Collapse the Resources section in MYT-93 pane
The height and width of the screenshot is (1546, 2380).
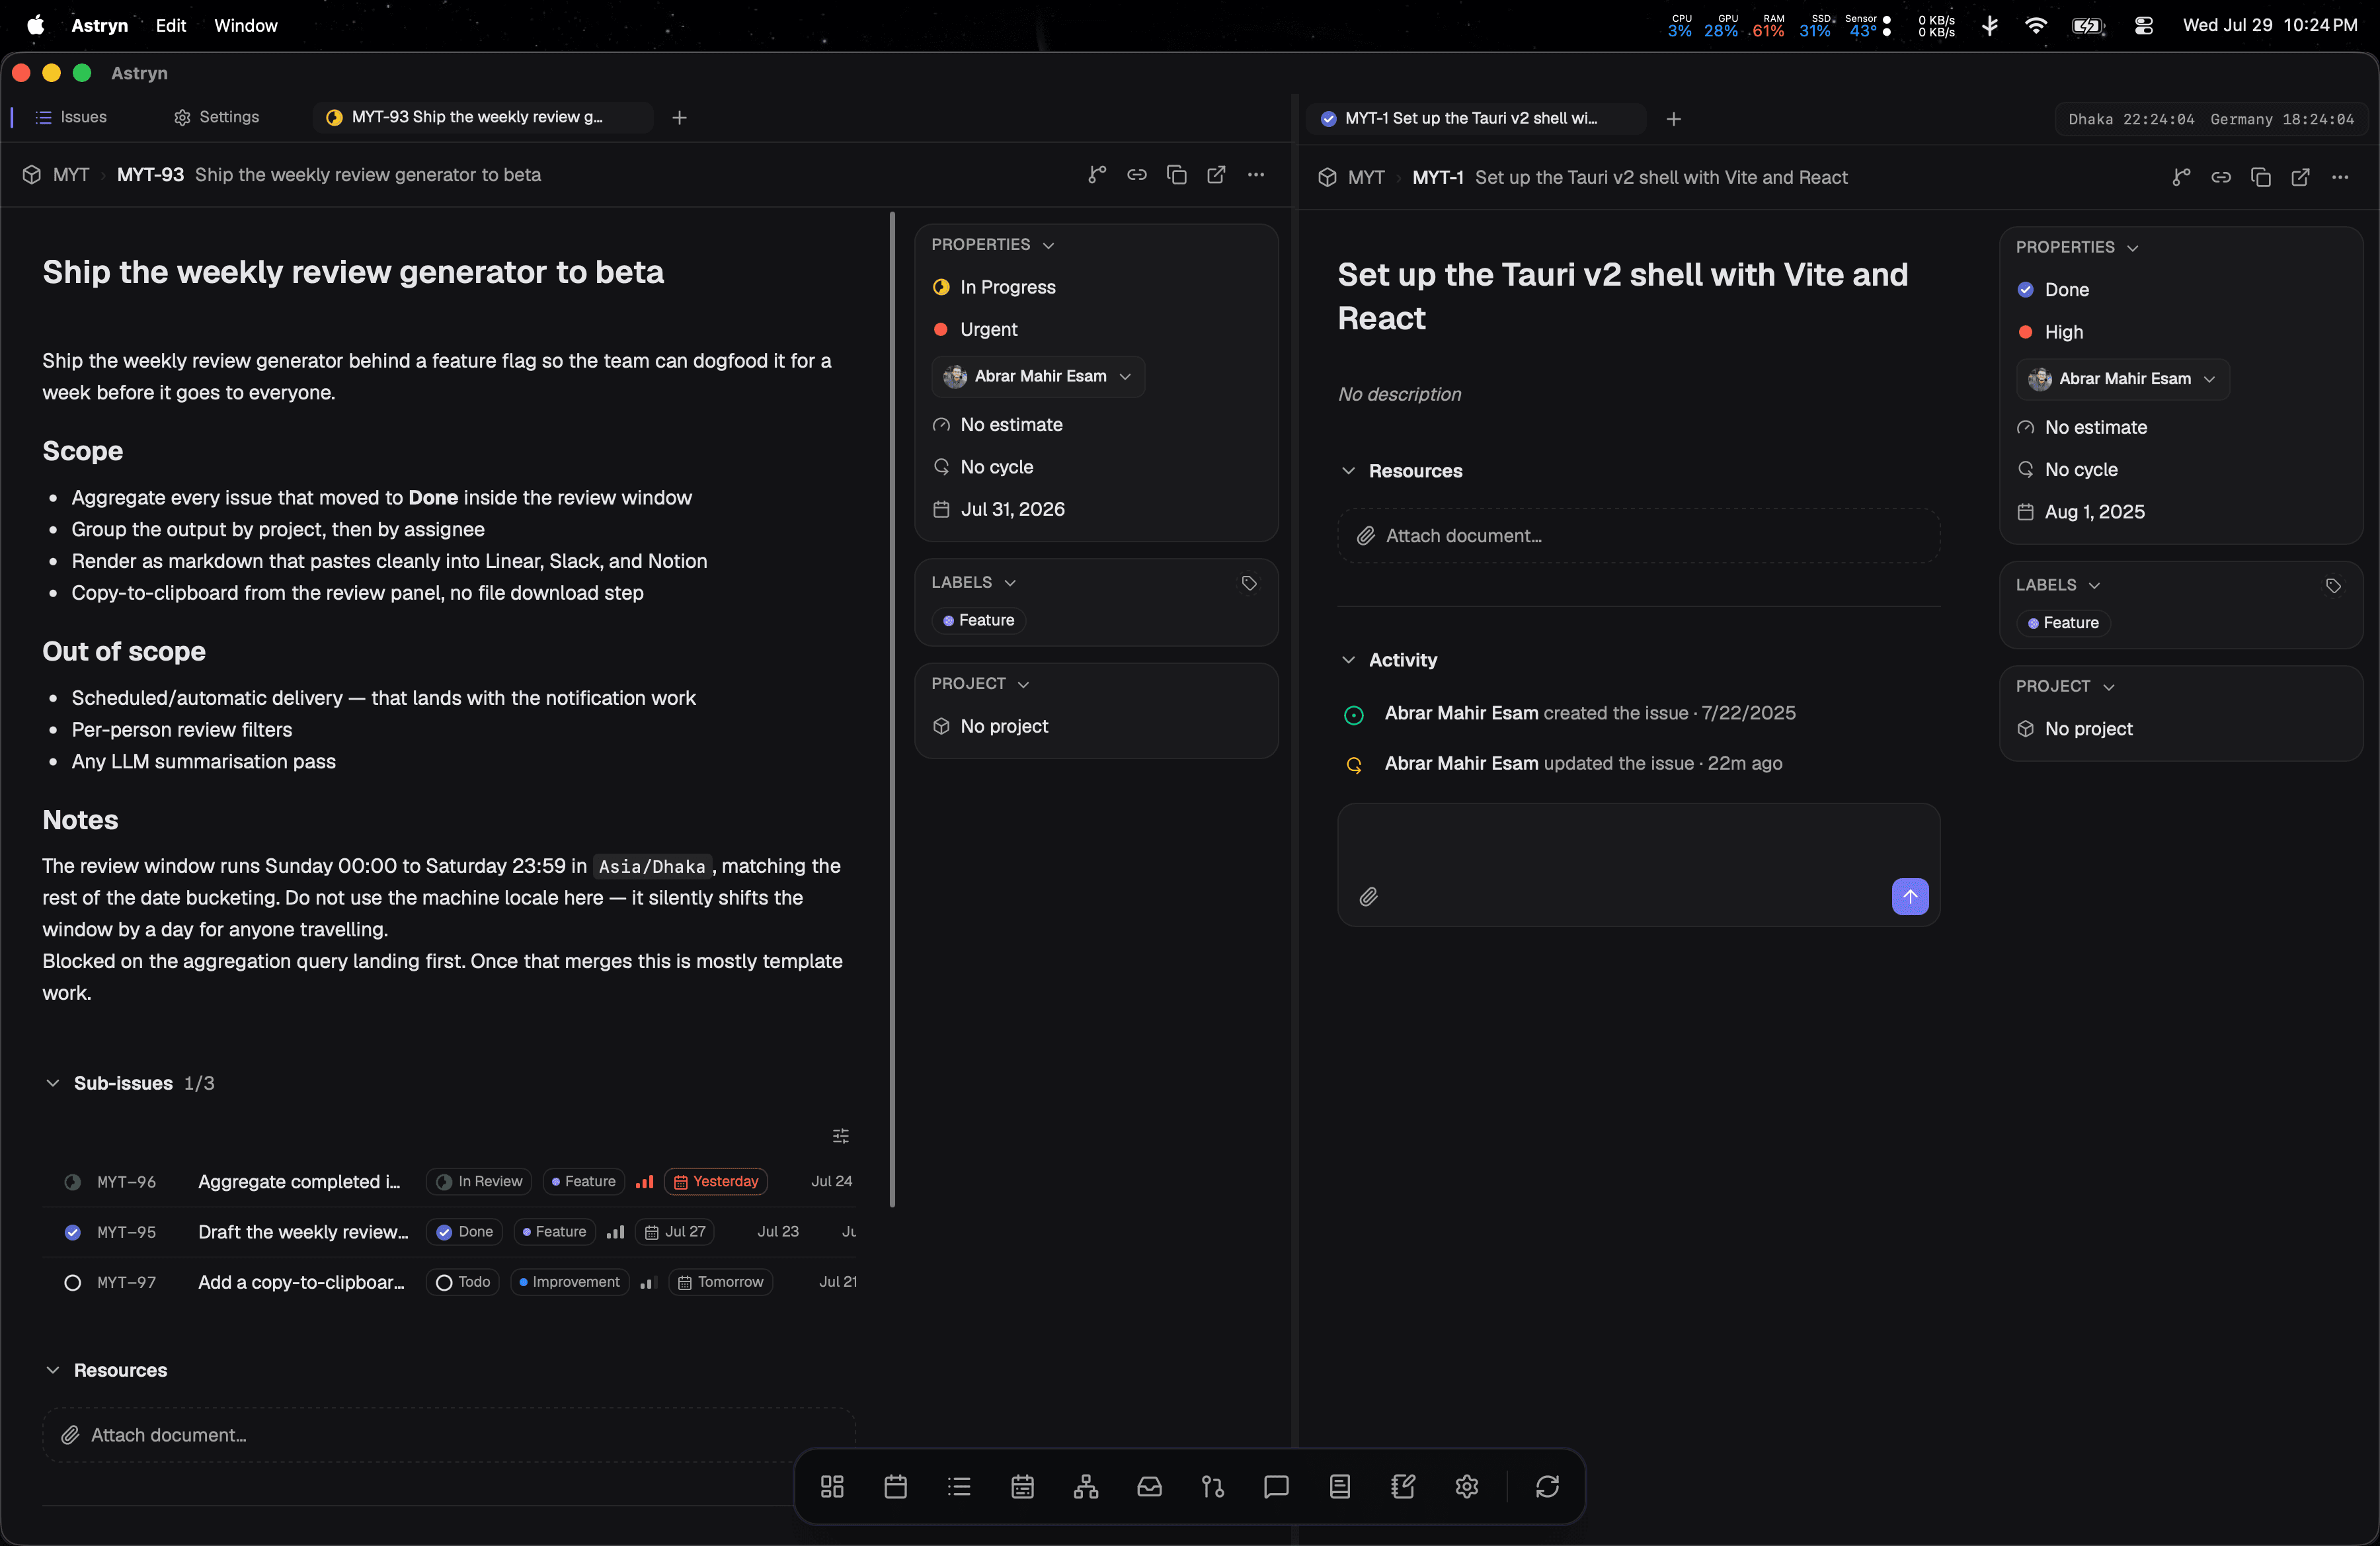click(53, 1370)
